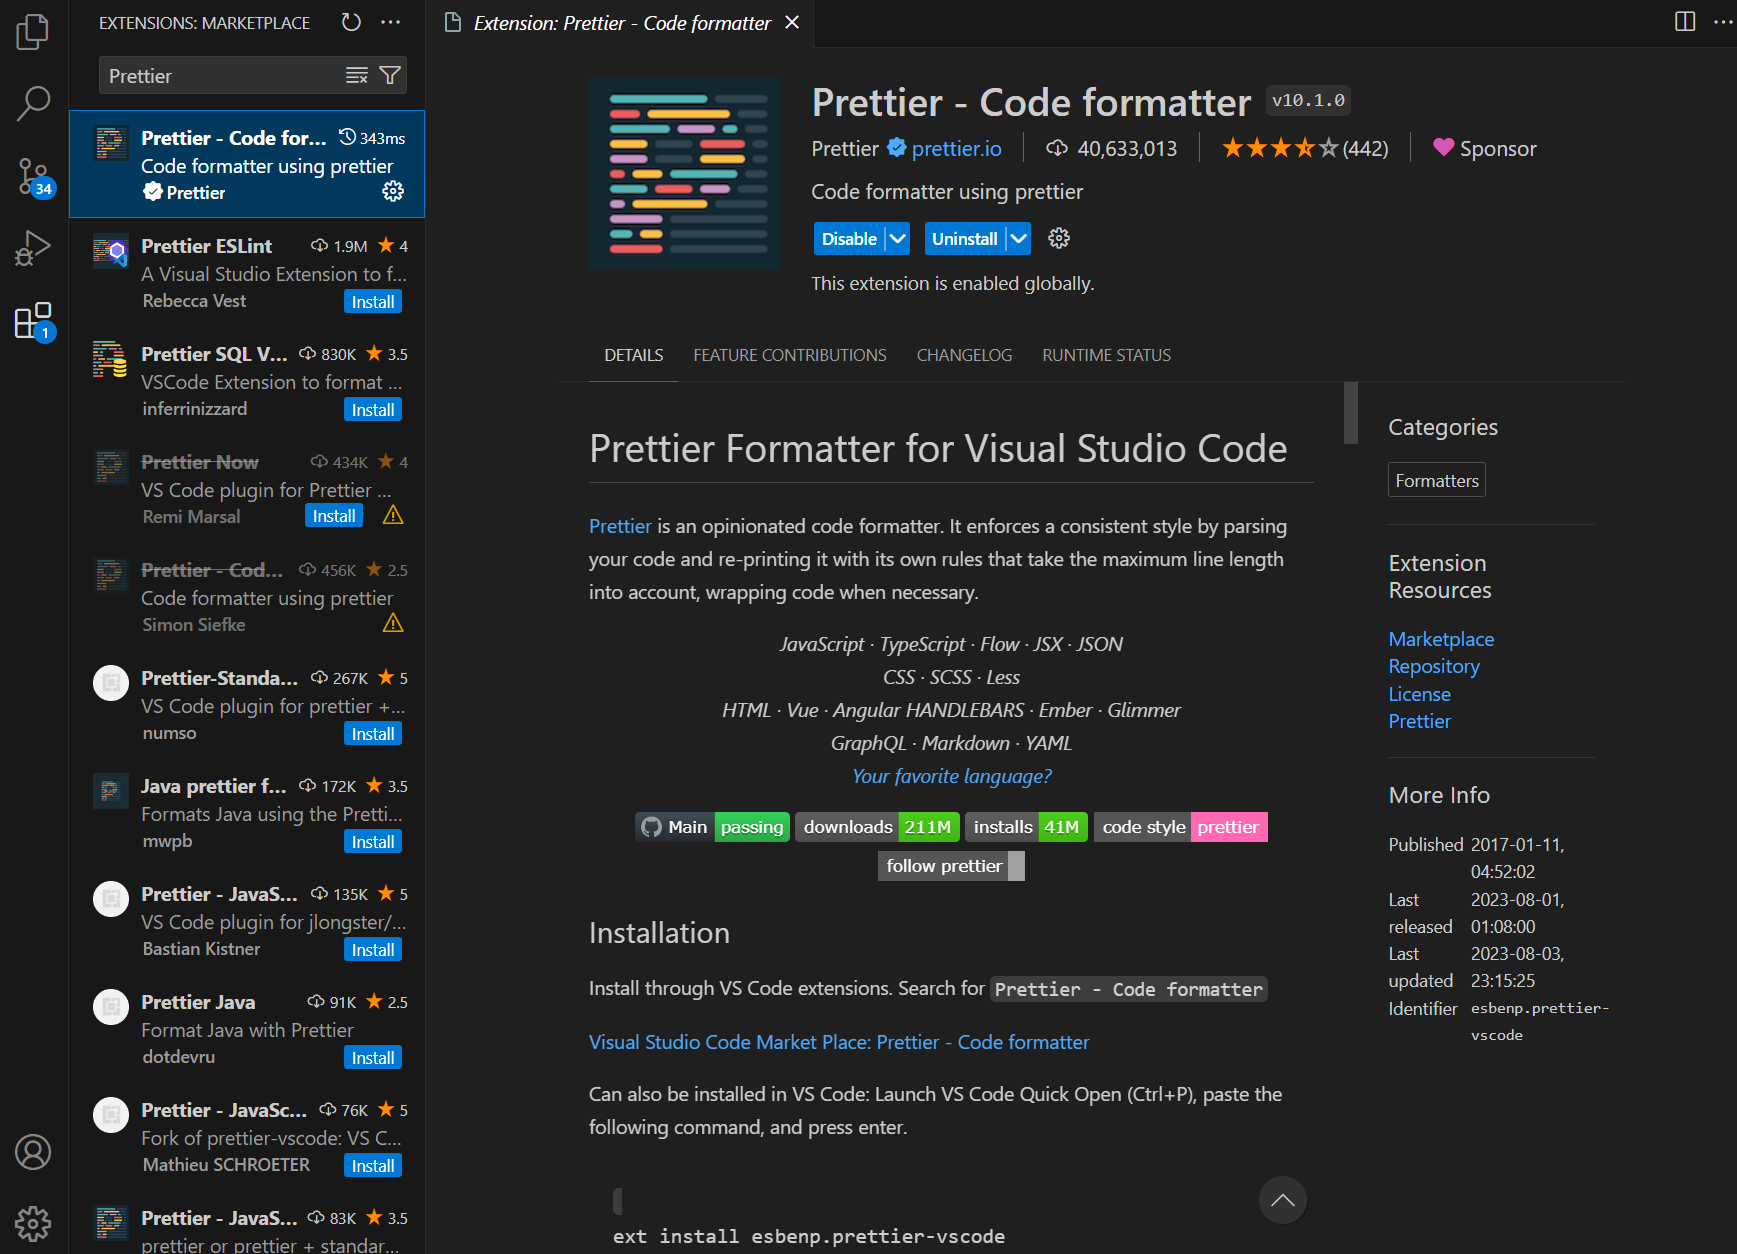Install Mathieu SCHROETER's Prettier extension

pyautogui.click(x=373, y=1166)
